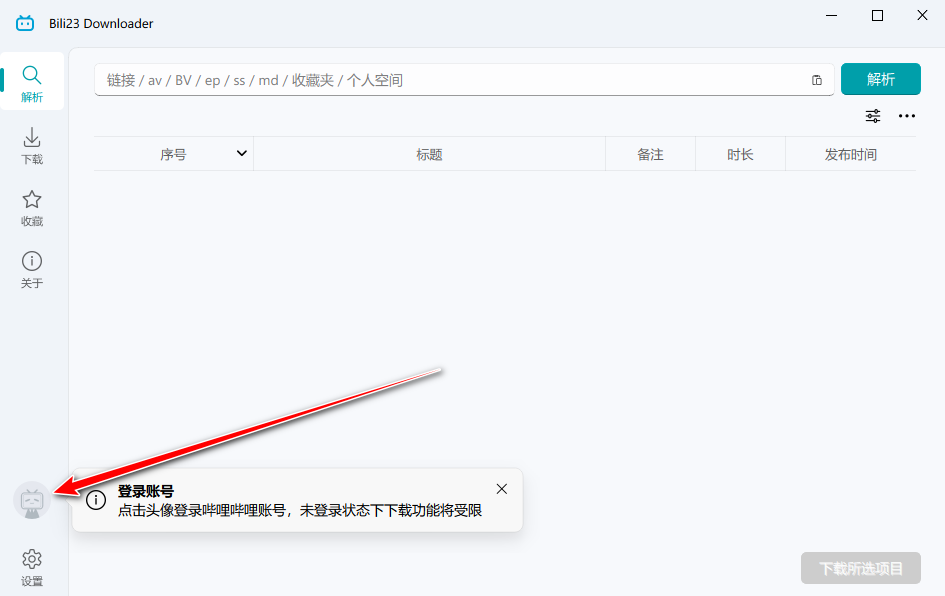Screen dimensions: 945x596
Task: Open parse options sliders icon
Action: (x=873, y=116)
